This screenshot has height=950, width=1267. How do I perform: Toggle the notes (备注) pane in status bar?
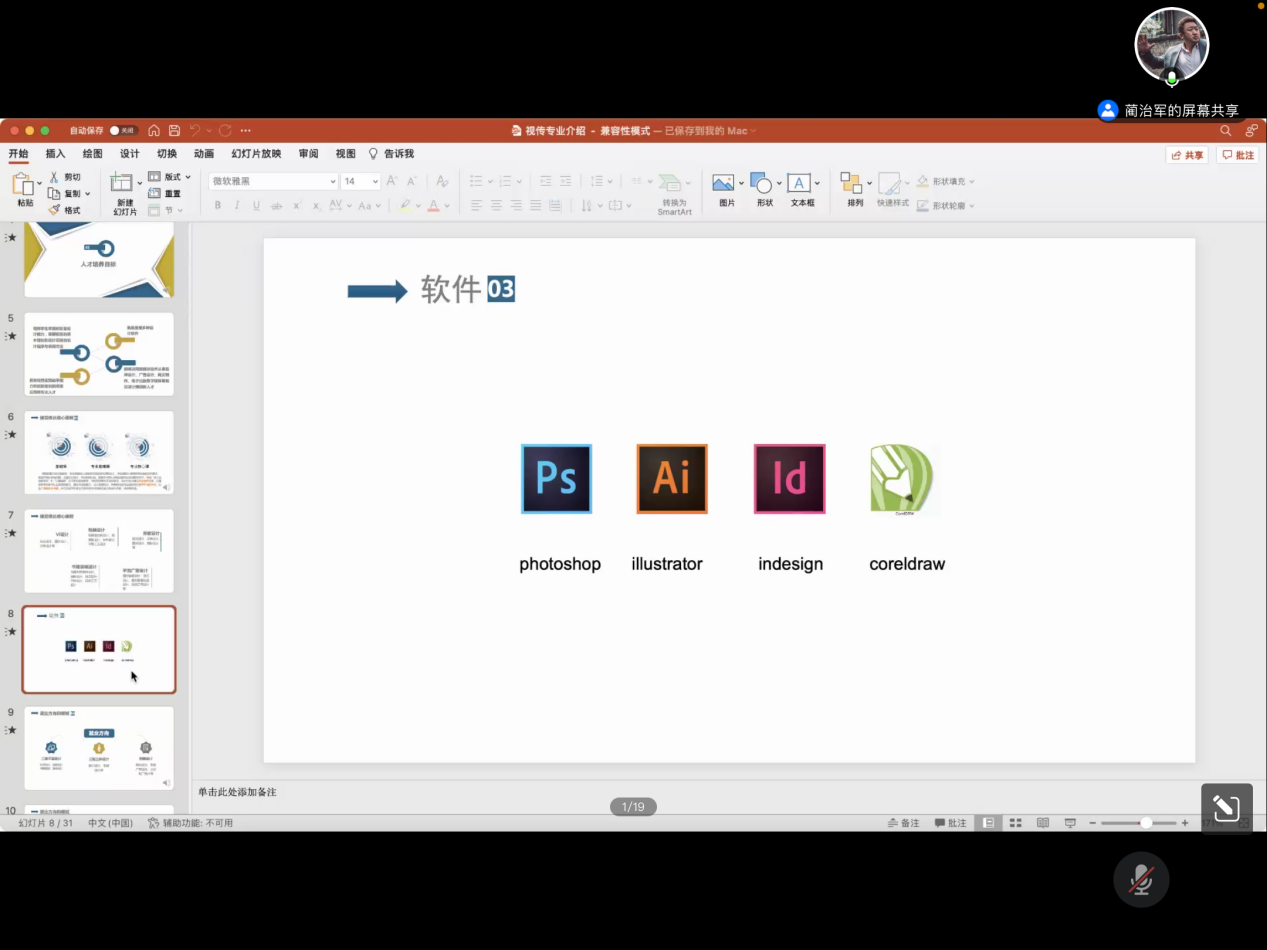(904, 823)
